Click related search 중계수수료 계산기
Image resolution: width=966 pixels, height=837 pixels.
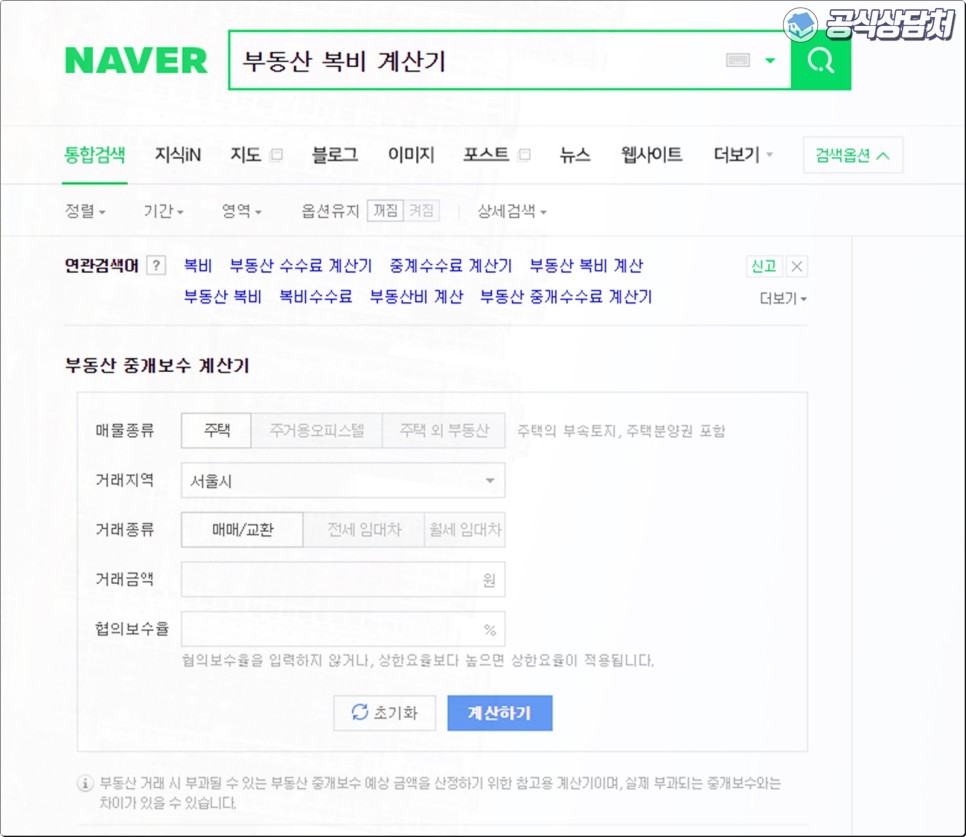pyautogui.click(x=450, y=265)
